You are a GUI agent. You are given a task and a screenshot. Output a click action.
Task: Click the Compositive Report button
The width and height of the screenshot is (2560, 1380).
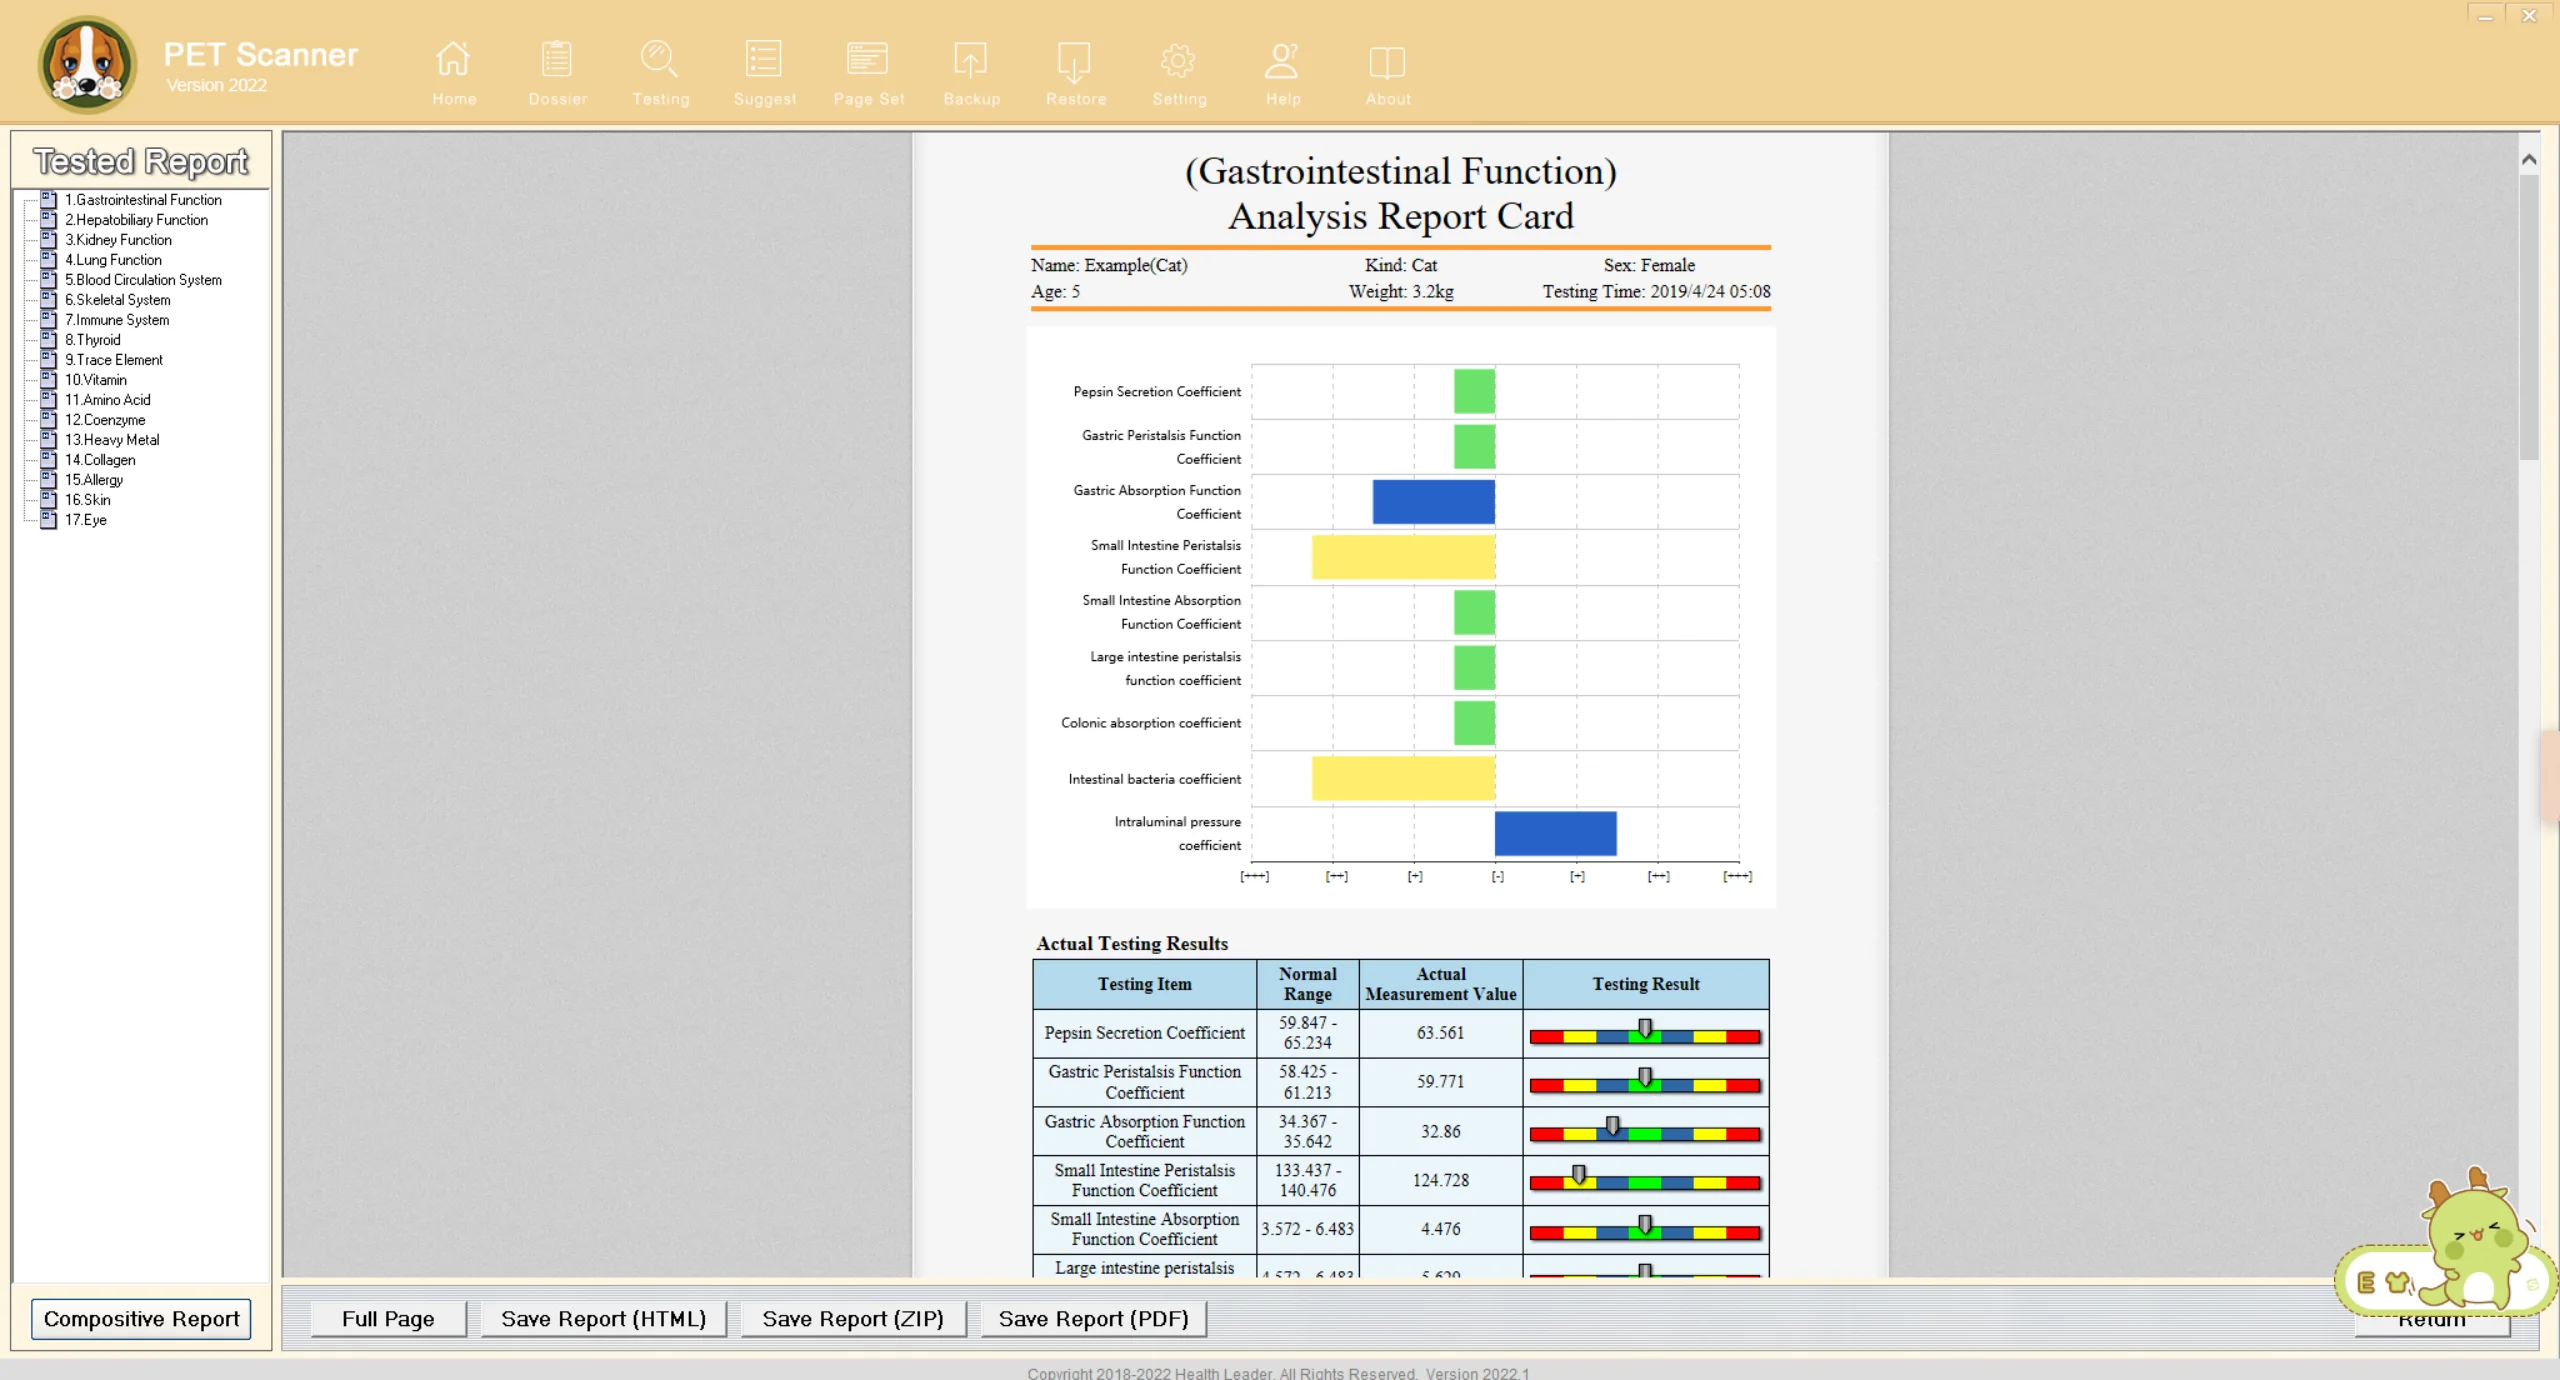coord(141,1319)
